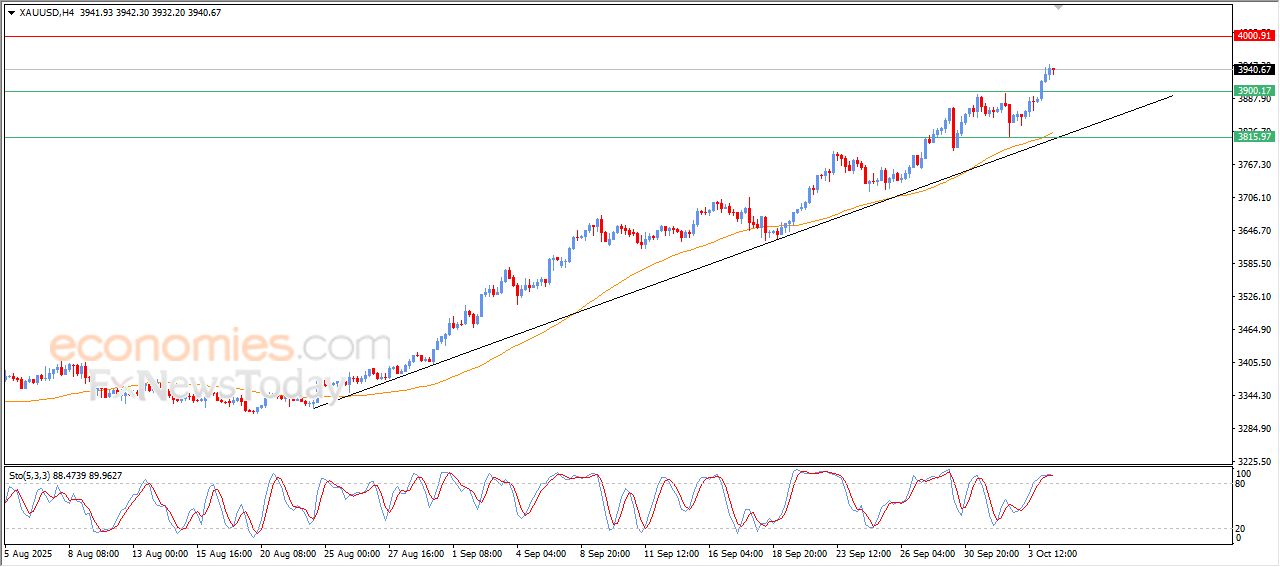This screenshot has width=1280, height=567.
Task: Select the green 3815.97 level label
Action: [1254, 137]
